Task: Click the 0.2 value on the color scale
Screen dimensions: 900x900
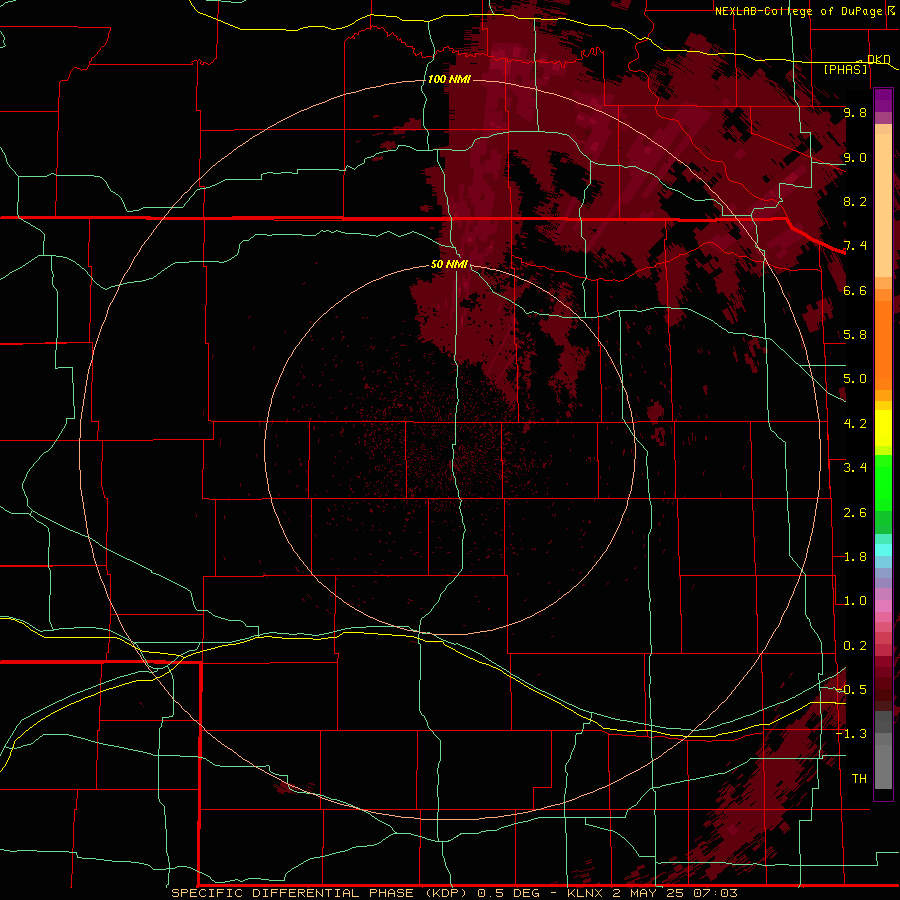Action: [855, 646]
